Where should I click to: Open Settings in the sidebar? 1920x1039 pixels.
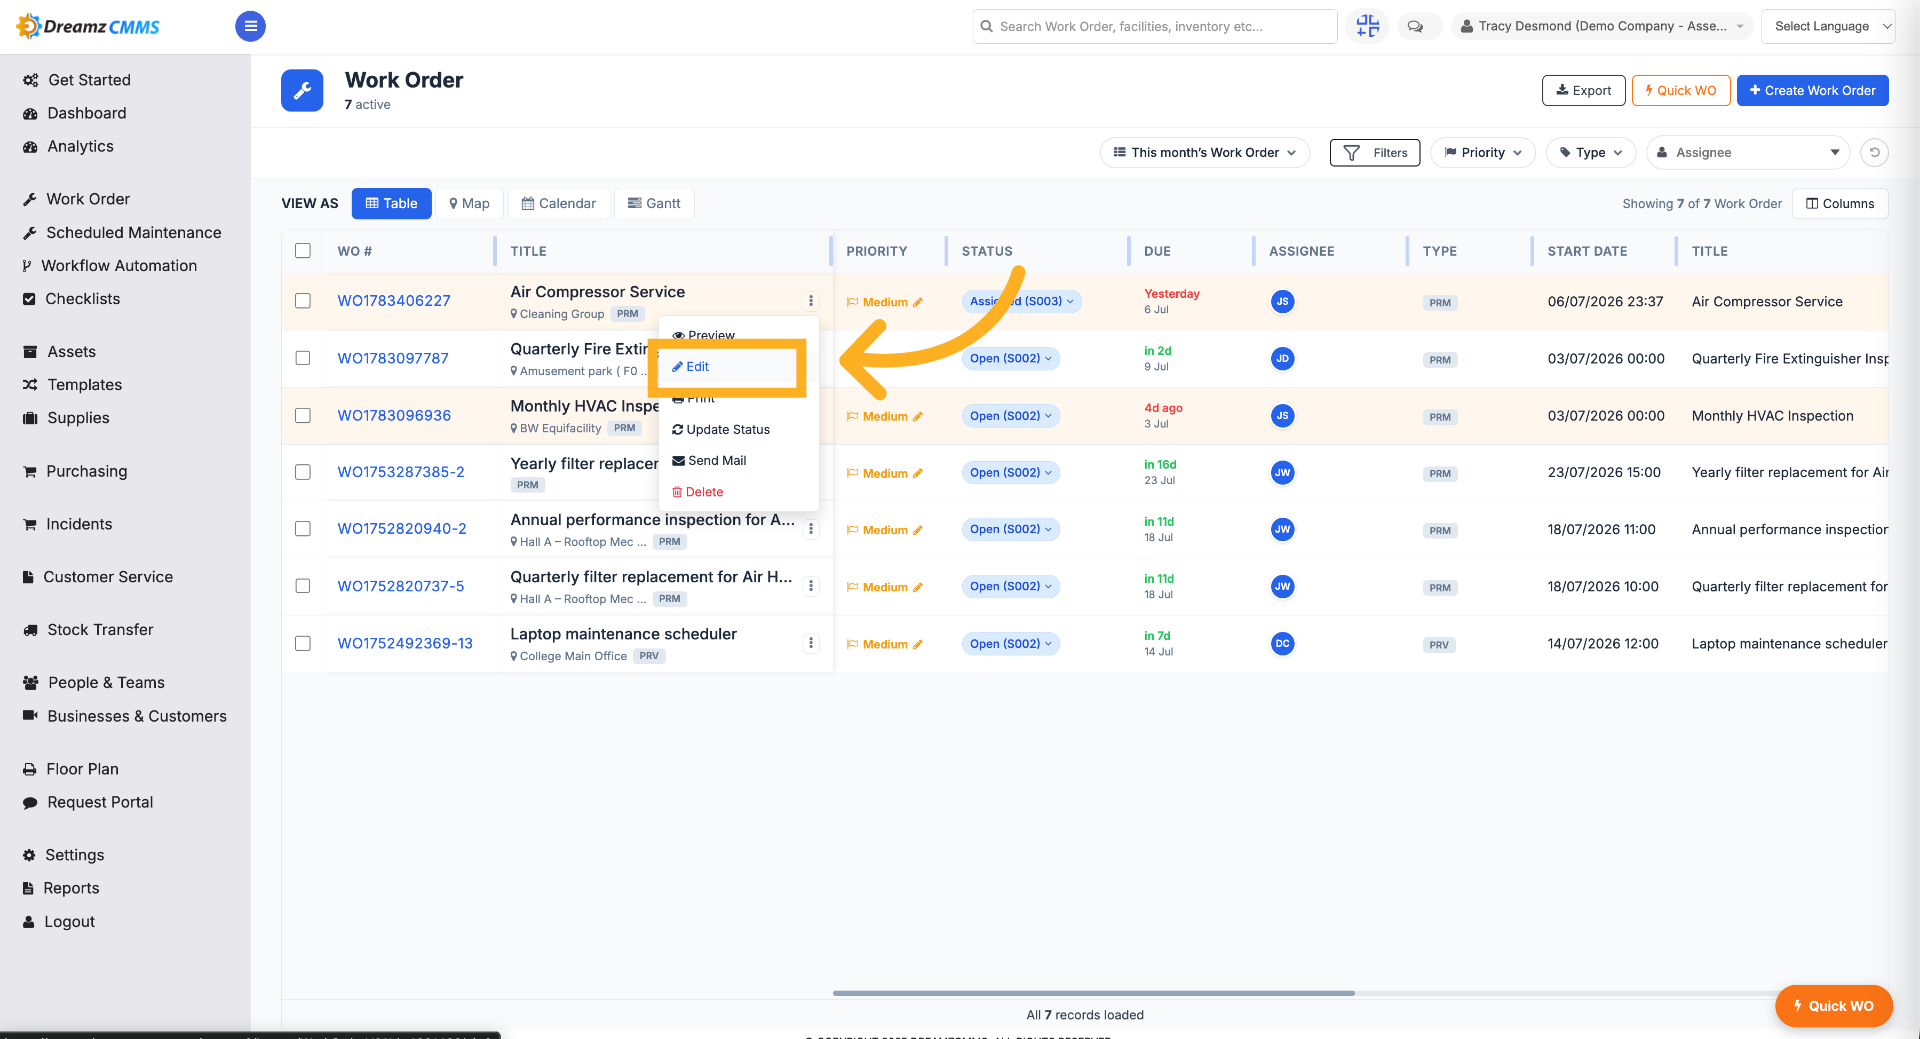pyautogui.click(x=74, y=854)
